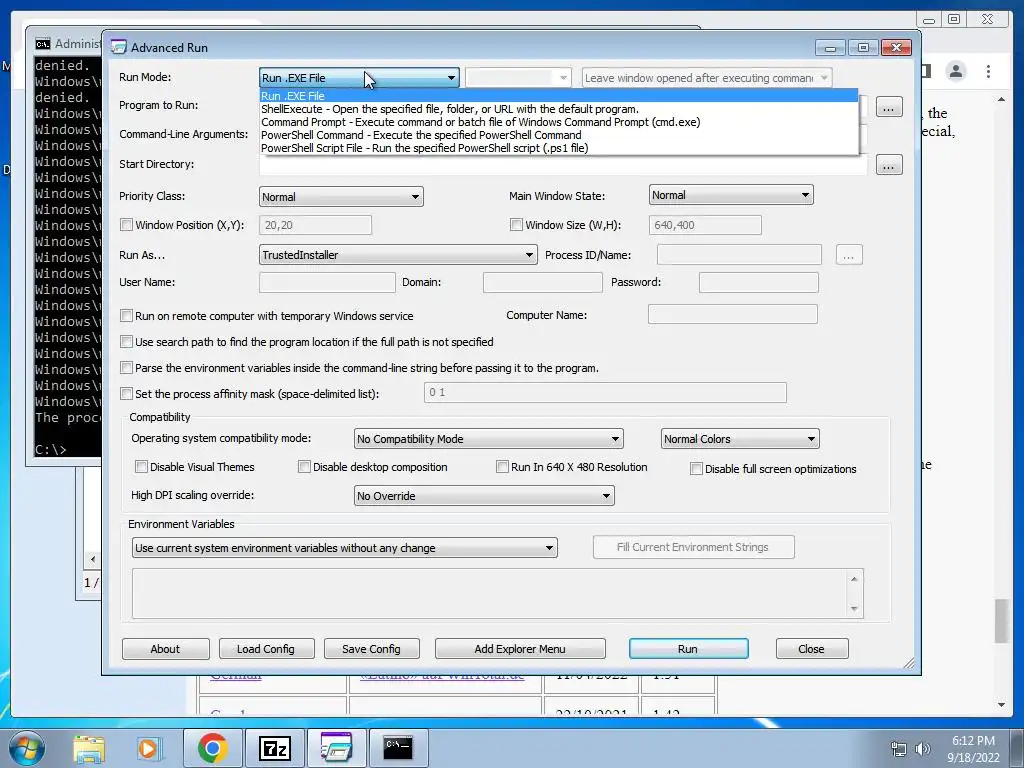The width and height of the screenshot is (1024, 768).
Task: Click the Command Prompt window title icon
Action: tap(43, 44)
